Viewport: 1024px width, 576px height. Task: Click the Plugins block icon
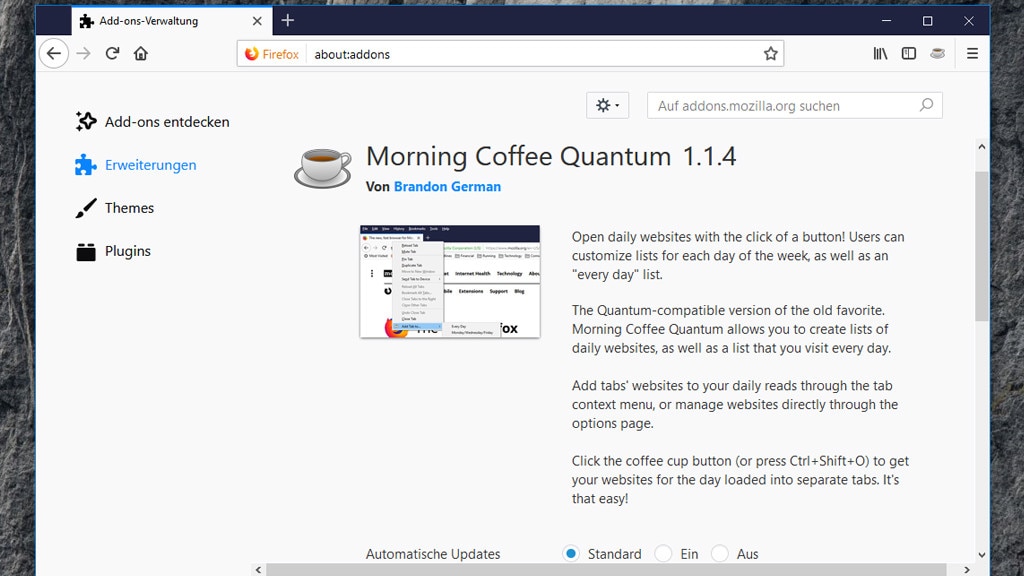click(86, 251)
